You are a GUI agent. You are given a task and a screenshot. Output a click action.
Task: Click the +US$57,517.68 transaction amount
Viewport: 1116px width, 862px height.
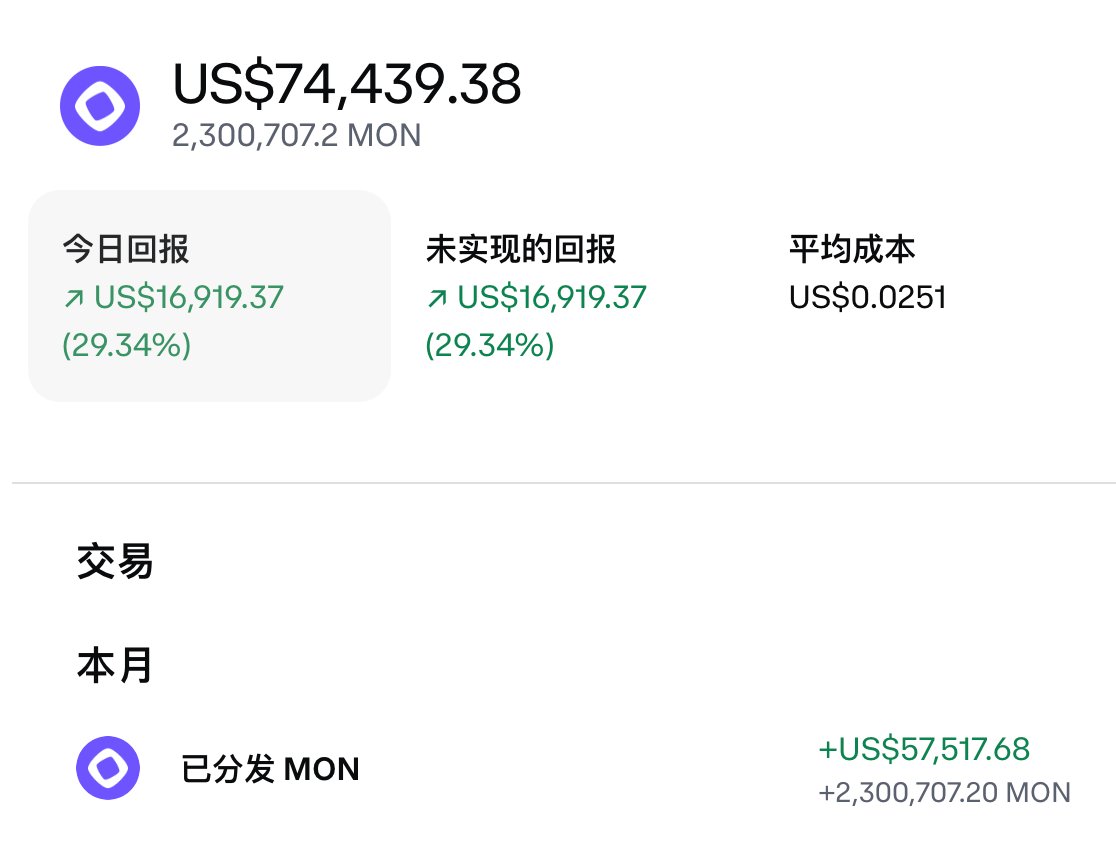tap(924, 749)
